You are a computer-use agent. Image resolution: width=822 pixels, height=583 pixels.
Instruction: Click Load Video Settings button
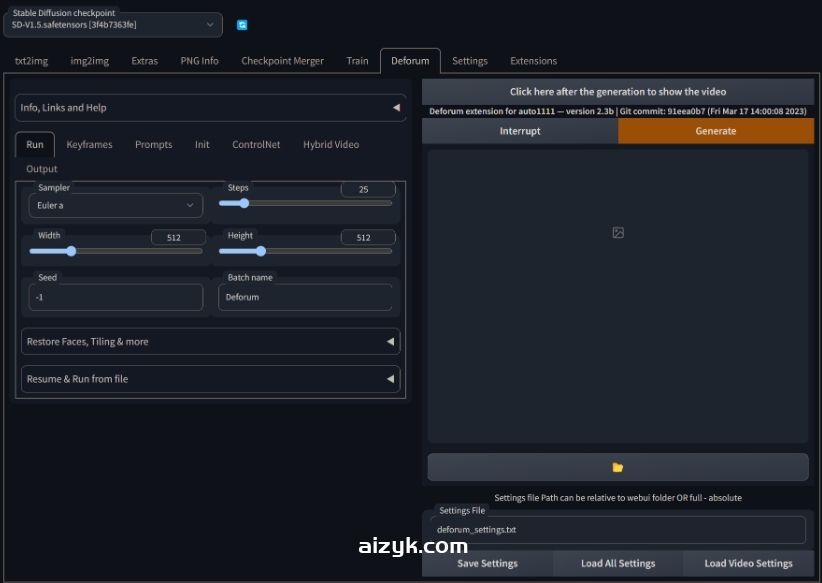pyautogui.click(x=748, y=563)
